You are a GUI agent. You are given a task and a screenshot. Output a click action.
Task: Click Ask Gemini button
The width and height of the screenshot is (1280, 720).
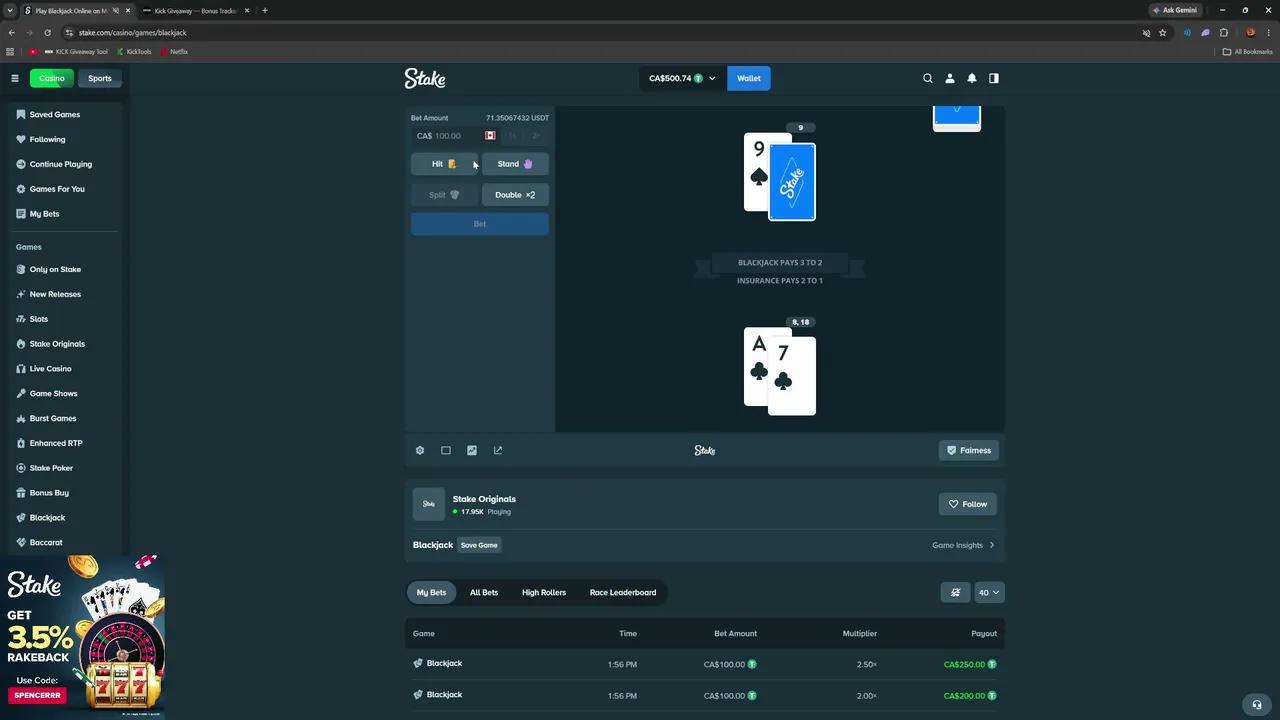pyautogui.click(x=1174, y=10)
